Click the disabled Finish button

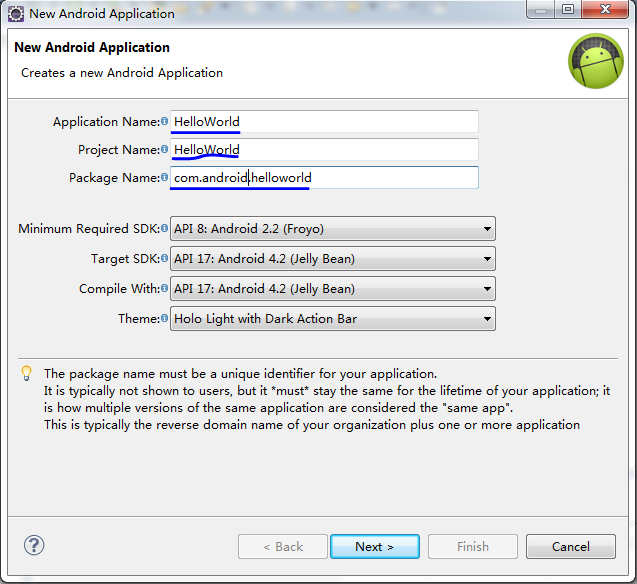coord(473,547)
